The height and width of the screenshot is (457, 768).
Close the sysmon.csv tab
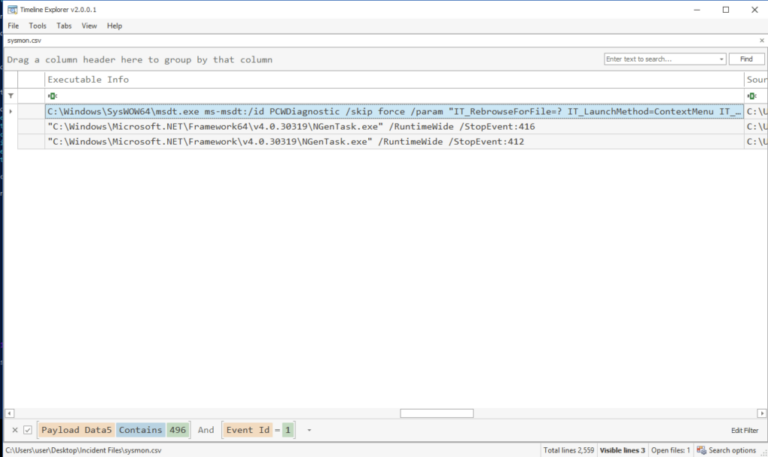coord(761,41)
